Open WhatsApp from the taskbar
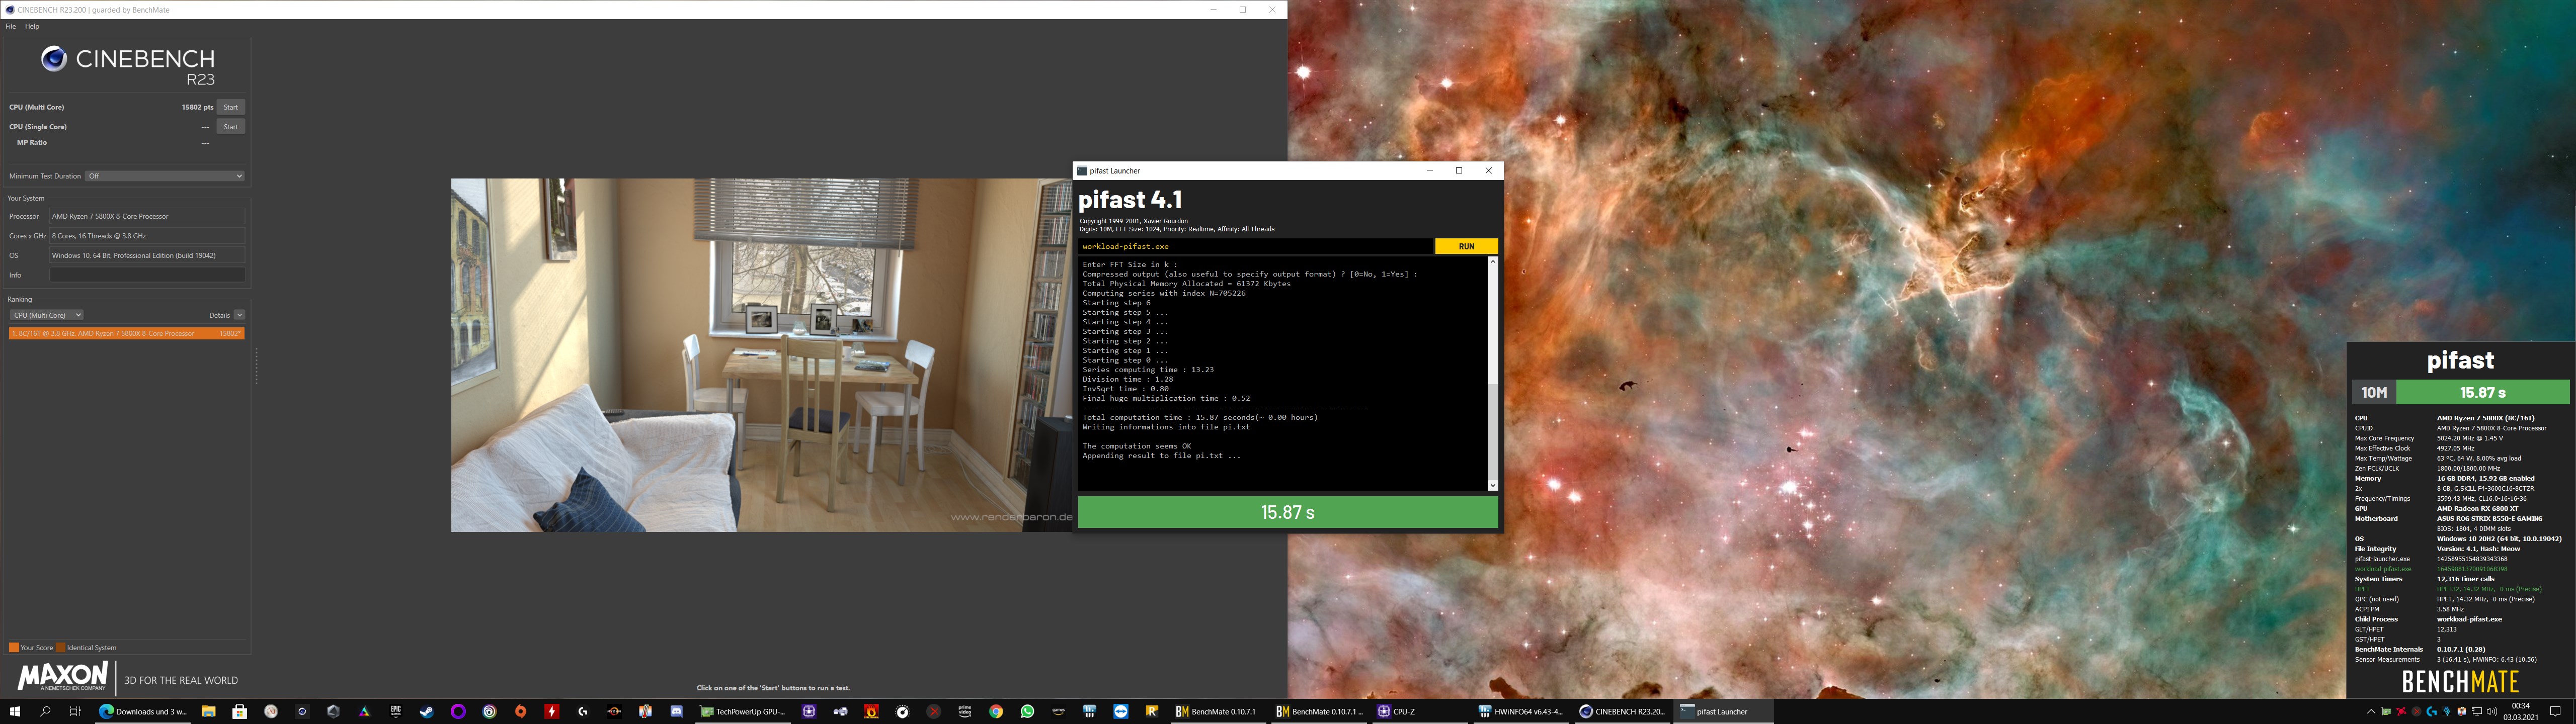Screen dimensions: 2576x724 1027,712
